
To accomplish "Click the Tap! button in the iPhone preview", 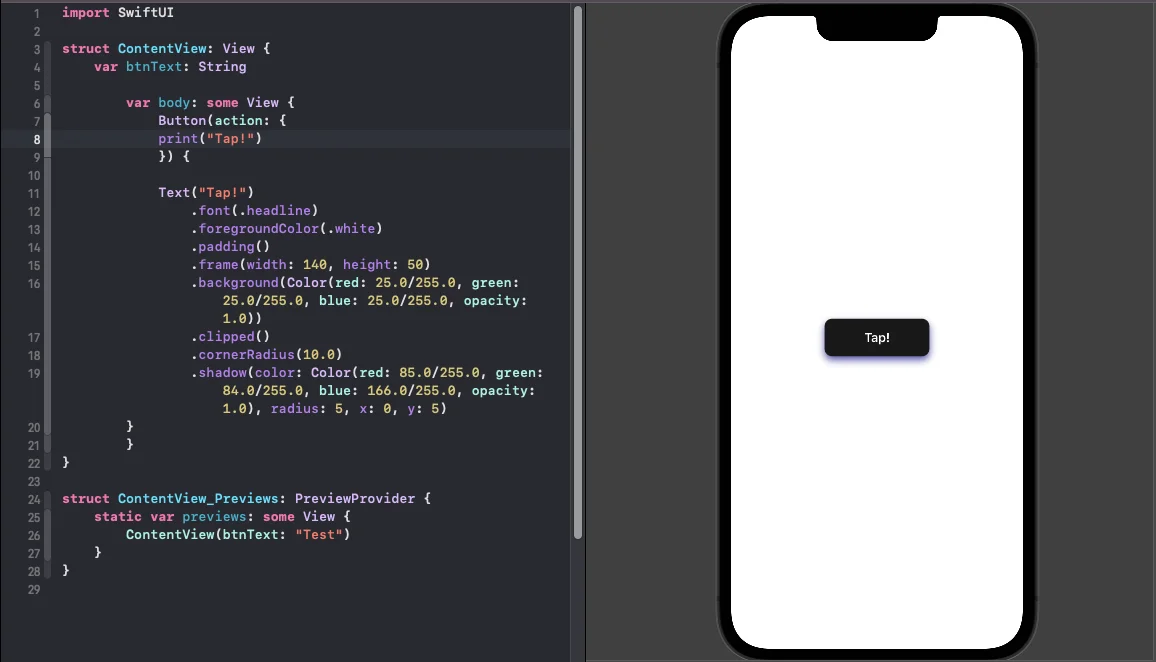I will point(877,338).
